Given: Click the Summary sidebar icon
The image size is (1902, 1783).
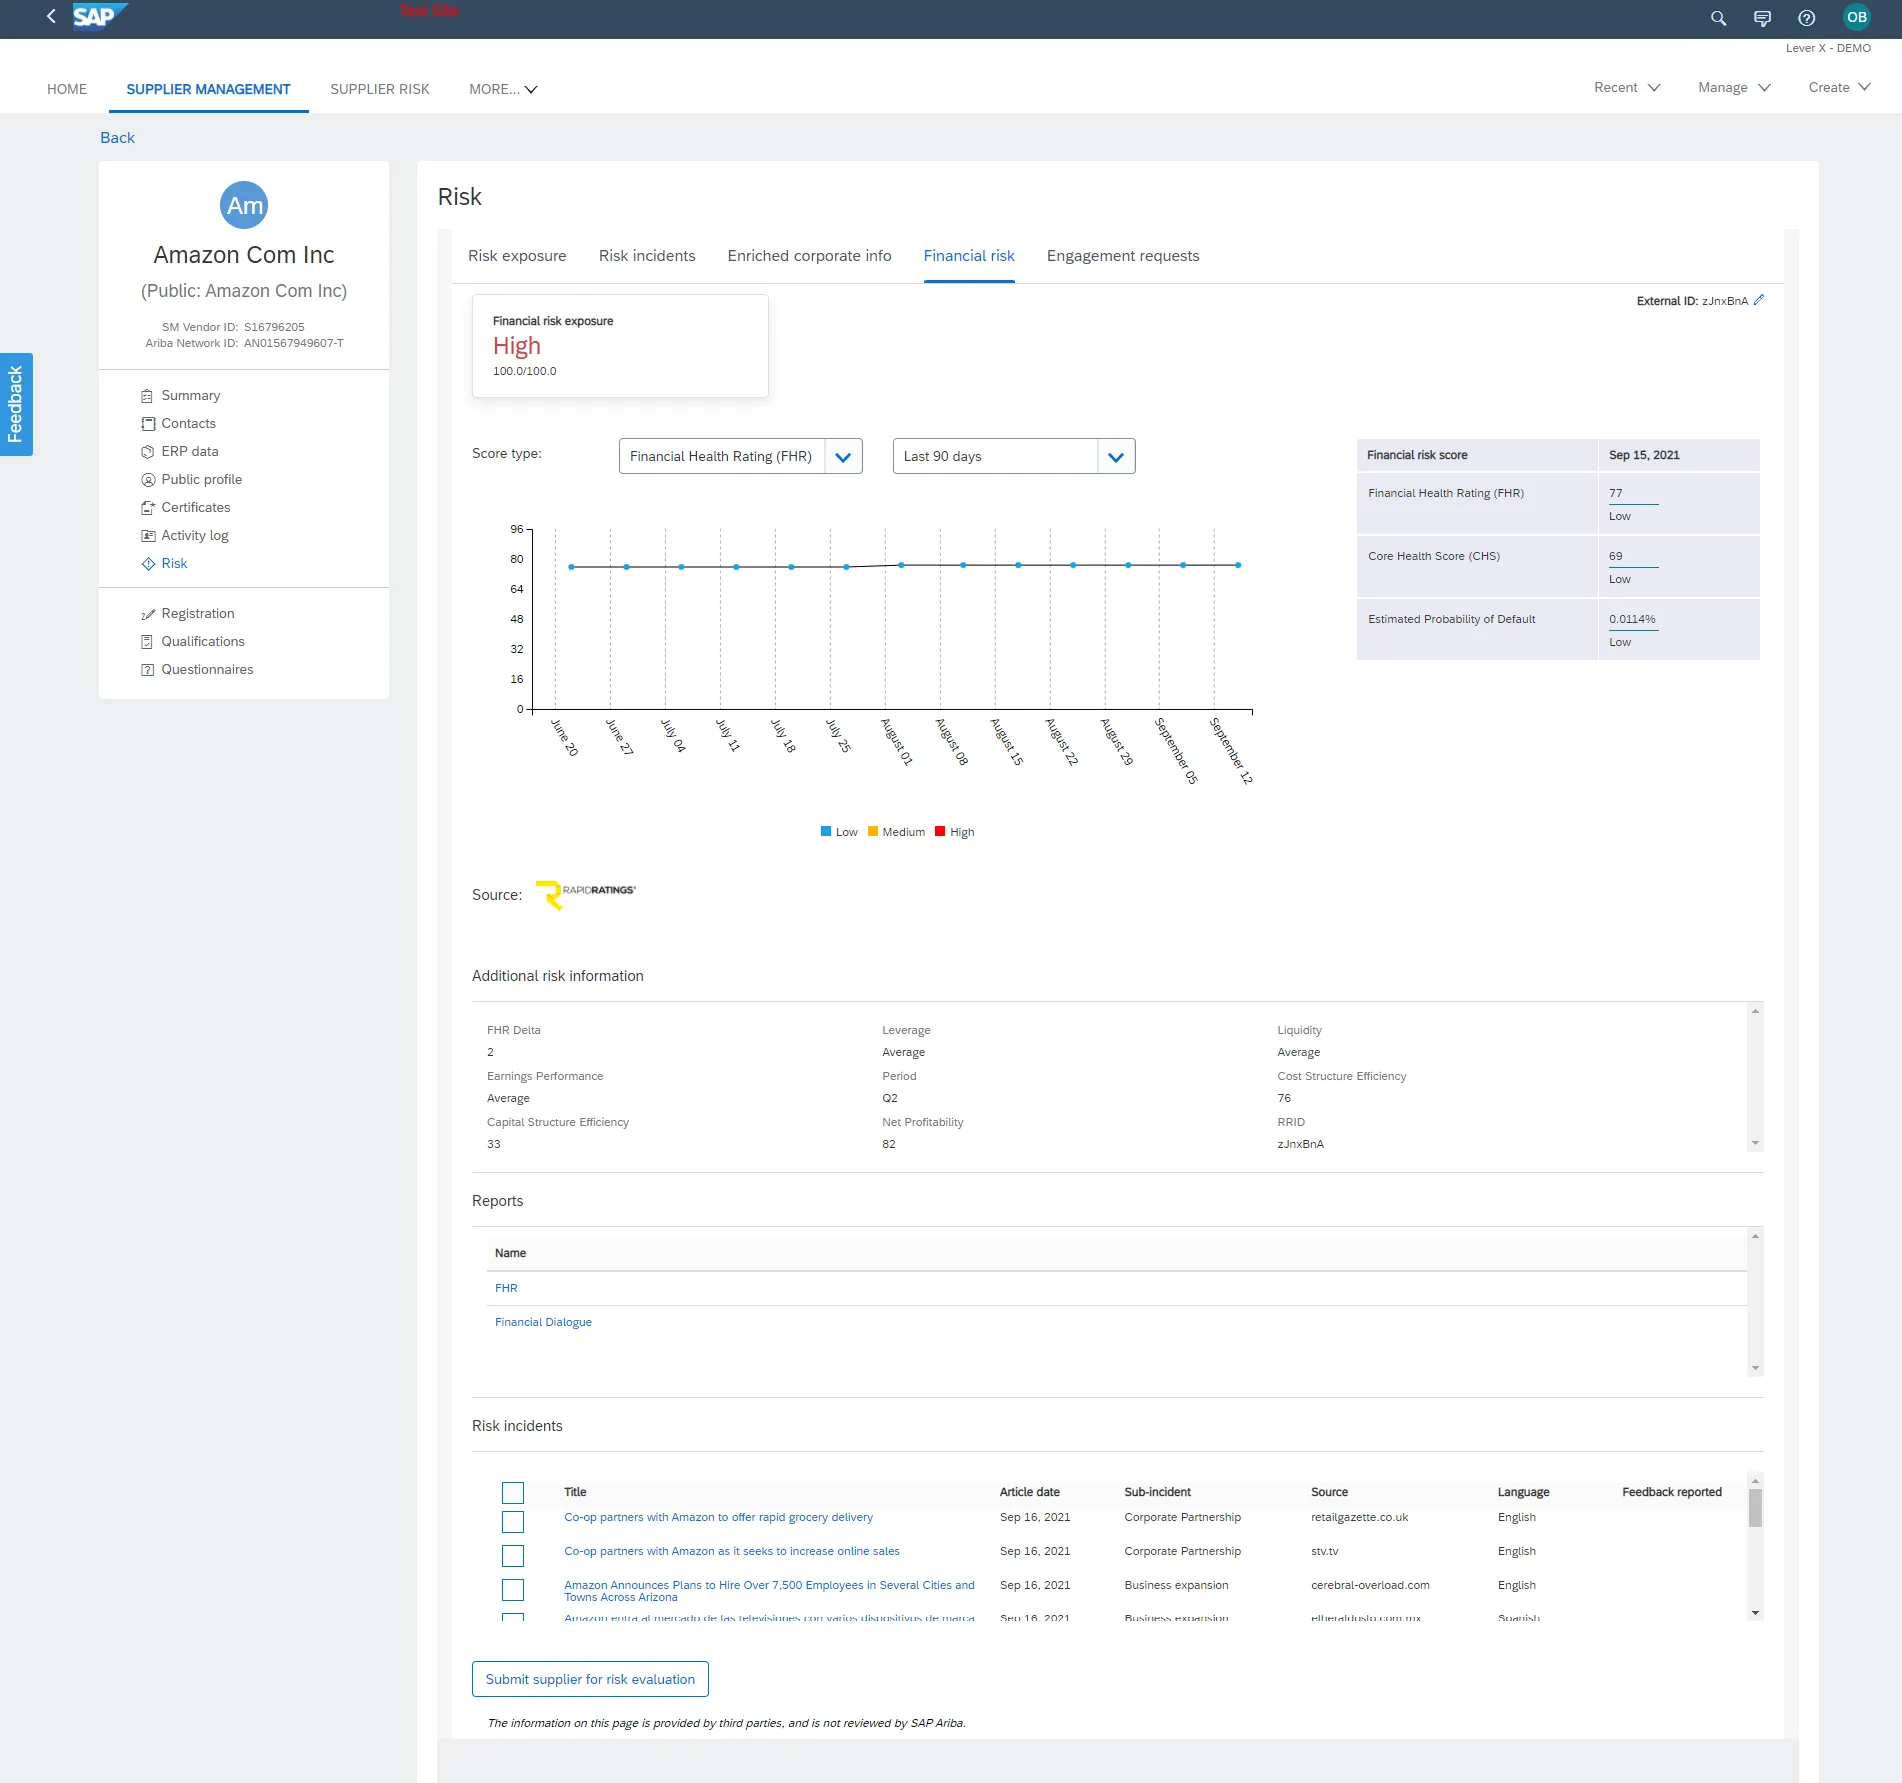Looking at the screenshot, I should point(147,396).
